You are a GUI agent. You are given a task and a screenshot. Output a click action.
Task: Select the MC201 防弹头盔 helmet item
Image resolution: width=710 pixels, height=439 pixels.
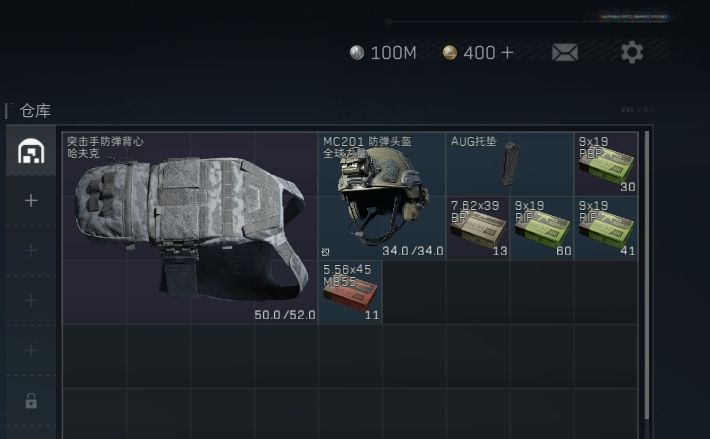pos(382,196)
